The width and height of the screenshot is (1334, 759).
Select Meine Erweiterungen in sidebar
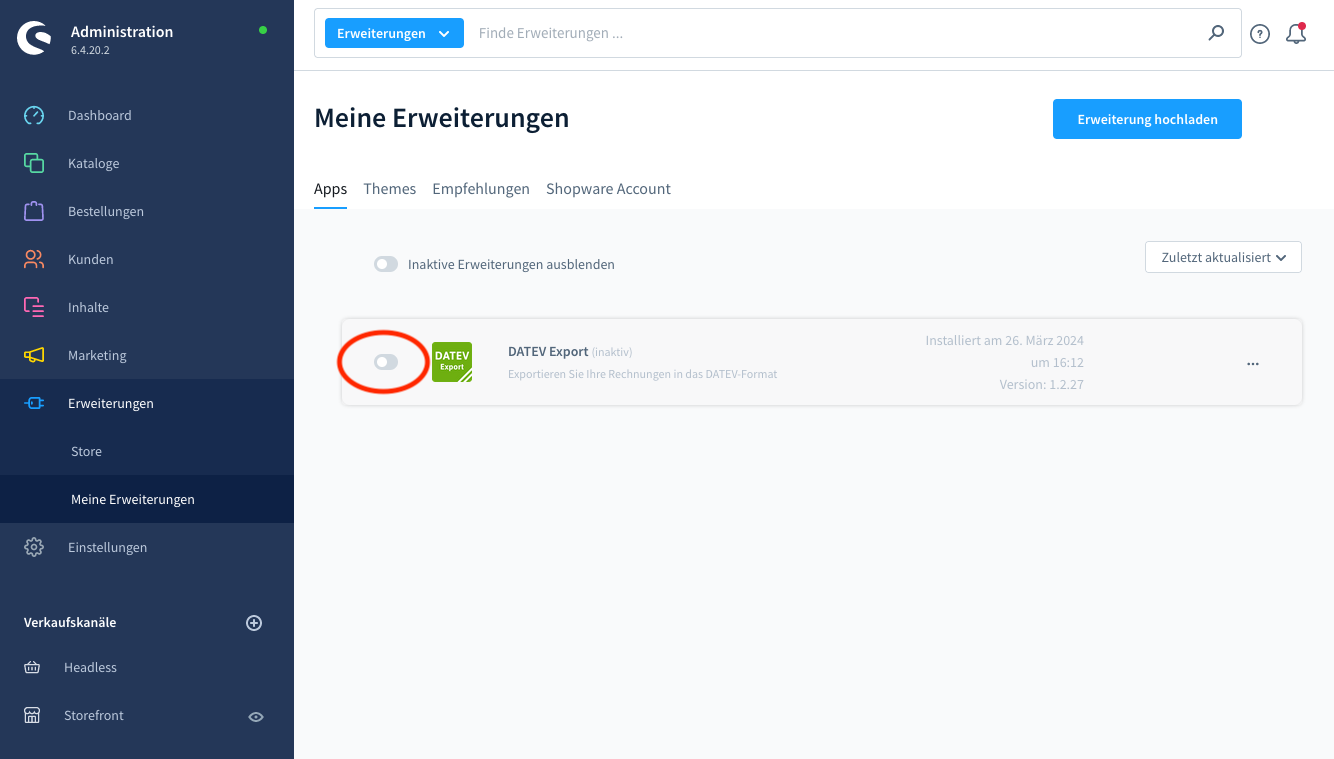click(x=147, y=499)
